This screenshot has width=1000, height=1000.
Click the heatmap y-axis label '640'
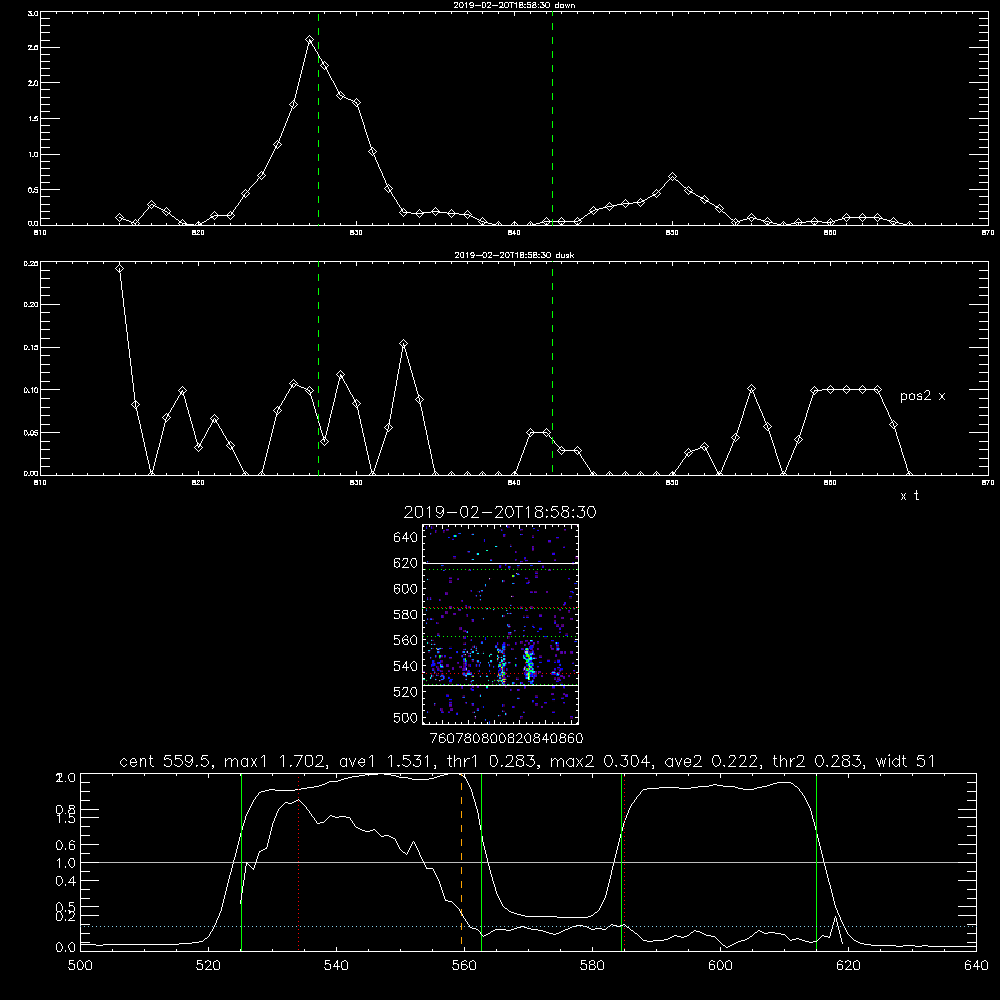click(x=406, y=538)
